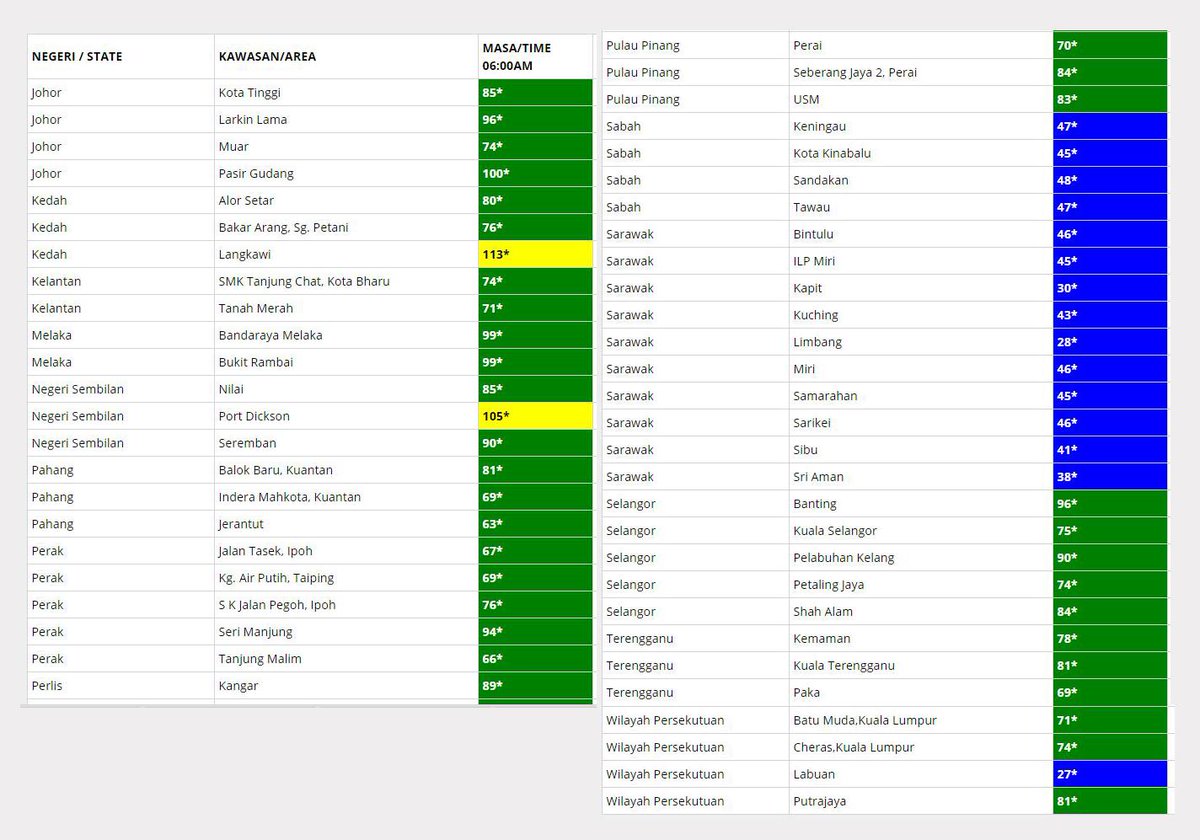Click the Tanah Merah area cell
The image size is (1200, 840).
click(x=346, y=309)
